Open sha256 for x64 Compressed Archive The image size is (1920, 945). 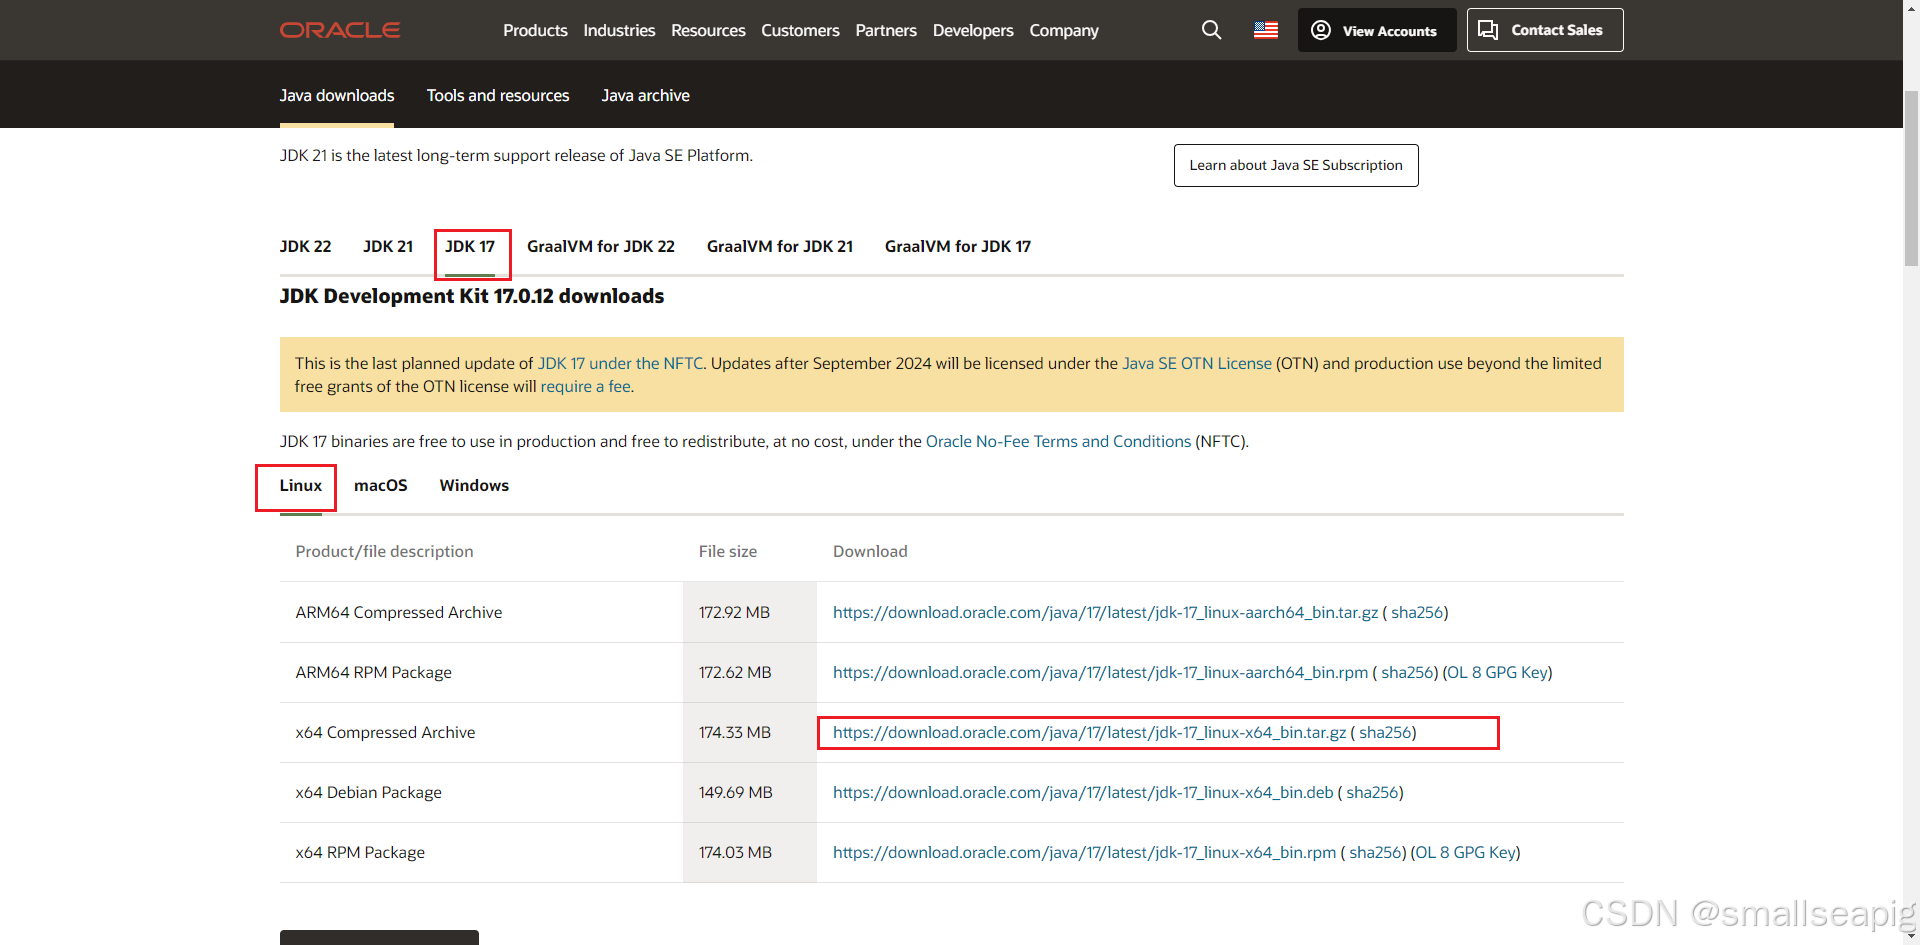1385,732
